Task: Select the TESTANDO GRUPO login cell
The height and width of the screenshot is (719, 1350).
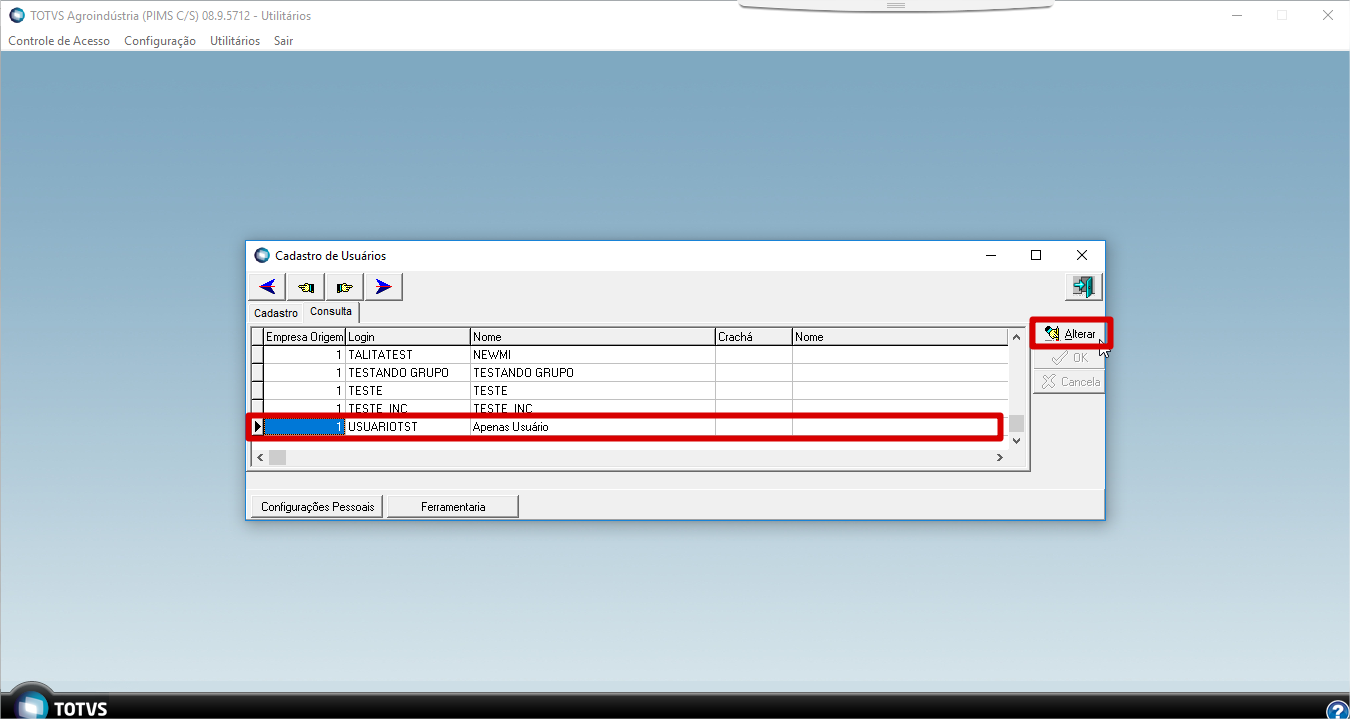Action: [408, 373]
